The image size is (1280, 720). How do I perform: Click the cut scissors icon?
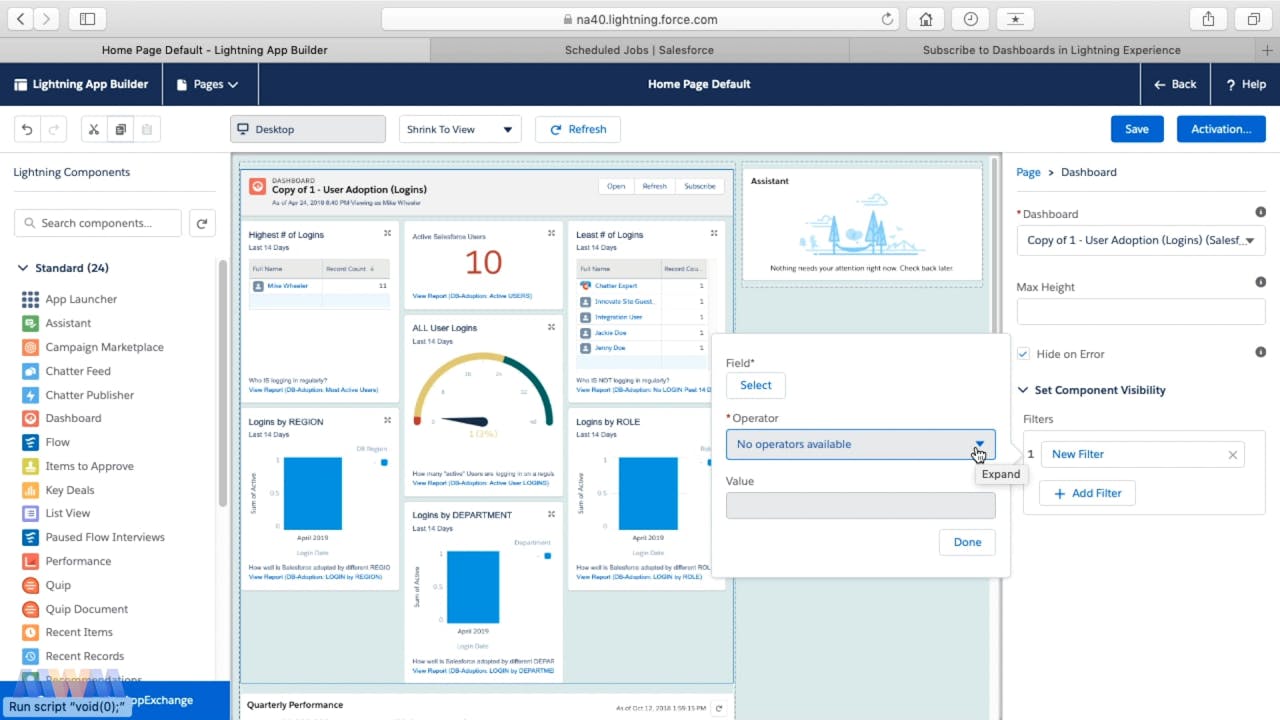93,129
